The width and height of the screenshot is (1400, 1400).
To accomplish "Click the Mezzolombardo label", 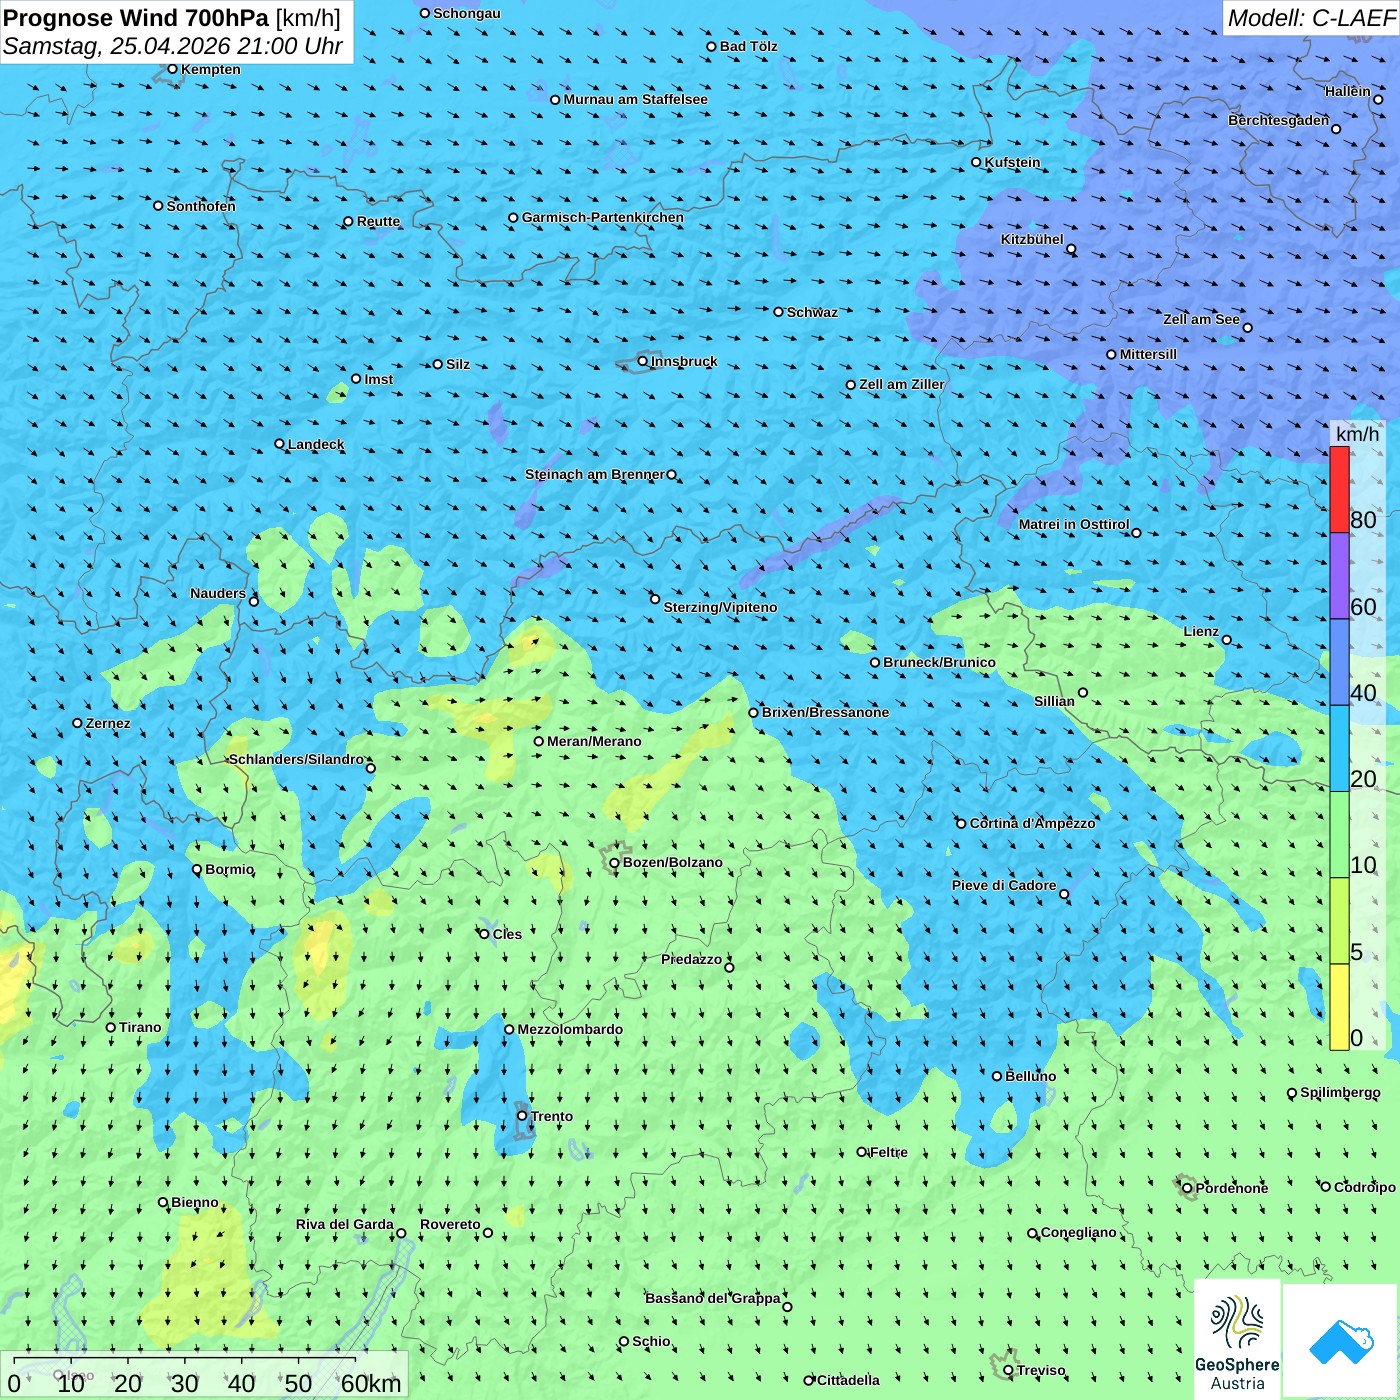I will point(570,1029).
